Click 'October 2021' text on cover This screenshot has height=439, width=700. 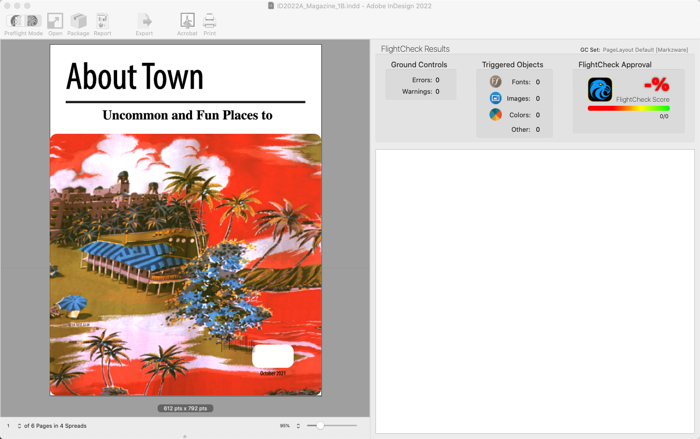click(272, 373)
